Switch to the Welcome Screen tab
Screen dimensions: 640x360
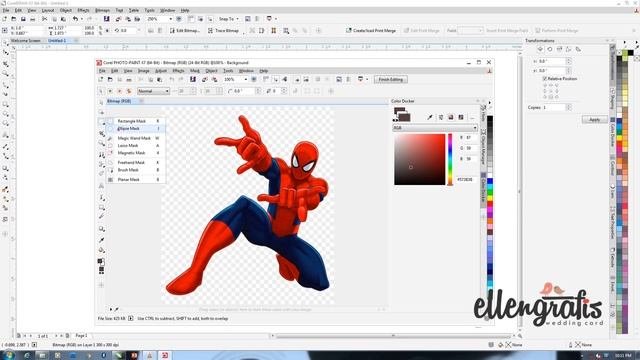click(x=25, y=41)
